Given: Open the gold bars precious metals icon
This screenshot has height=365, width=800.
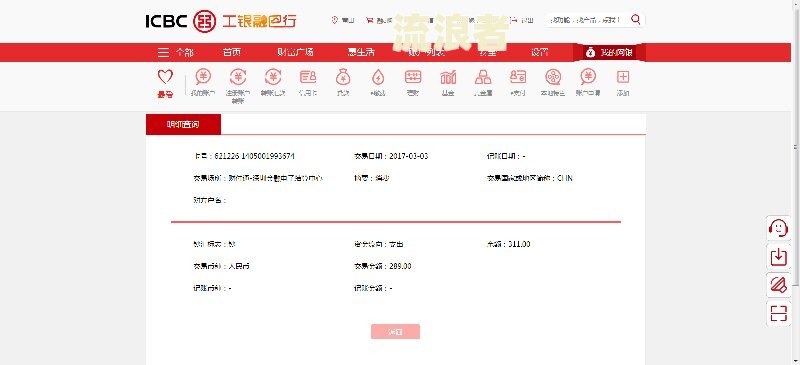Looking at the screenshot, I should 483,77.
